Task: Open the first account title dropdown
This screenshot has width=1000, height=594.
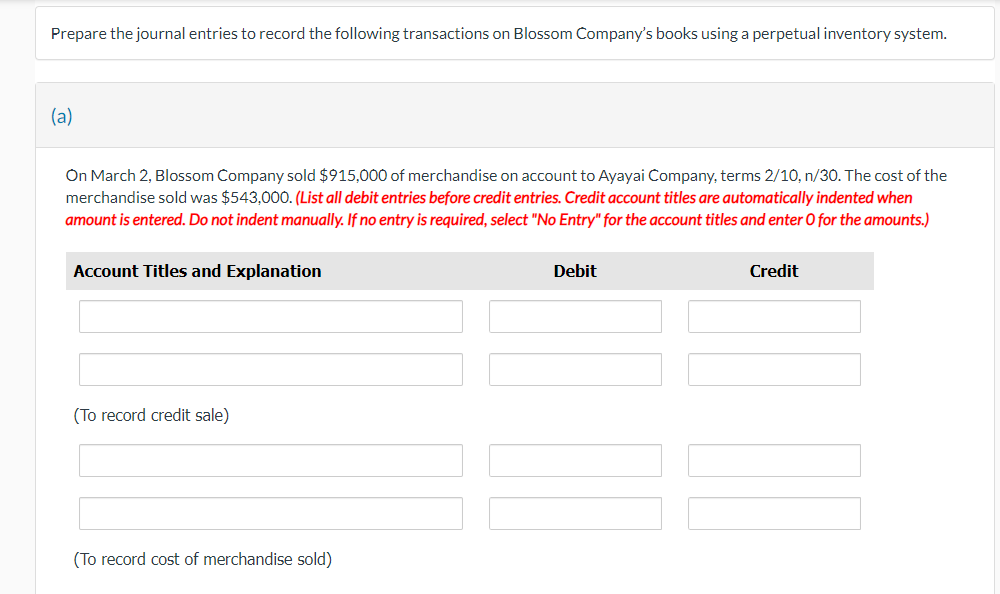Action: 270,316
